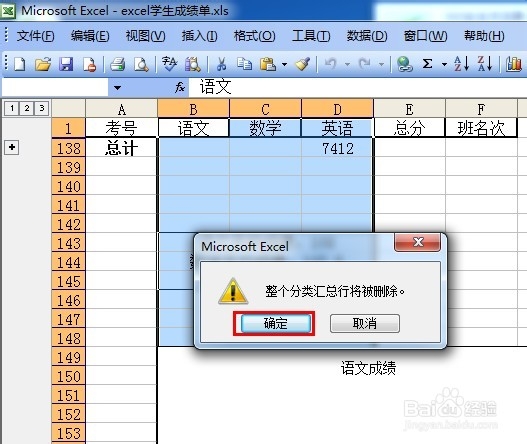Click the 英语 header cell

click(x=337, y=128)
